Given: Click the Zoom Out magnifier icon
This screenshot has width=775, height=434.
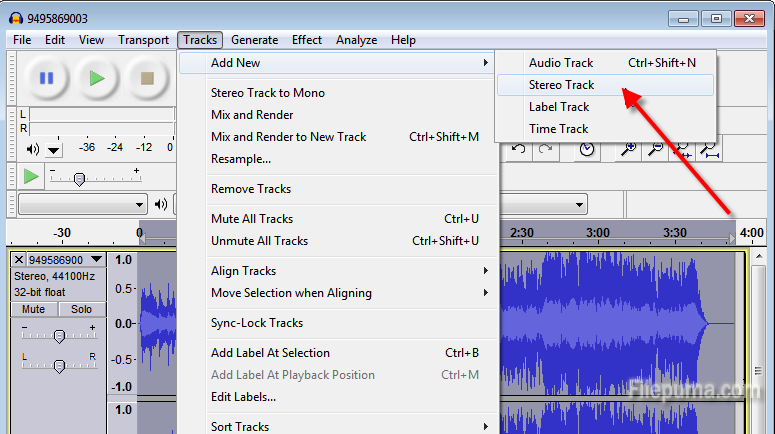Looking at the screenshot, I should point(655,149).
